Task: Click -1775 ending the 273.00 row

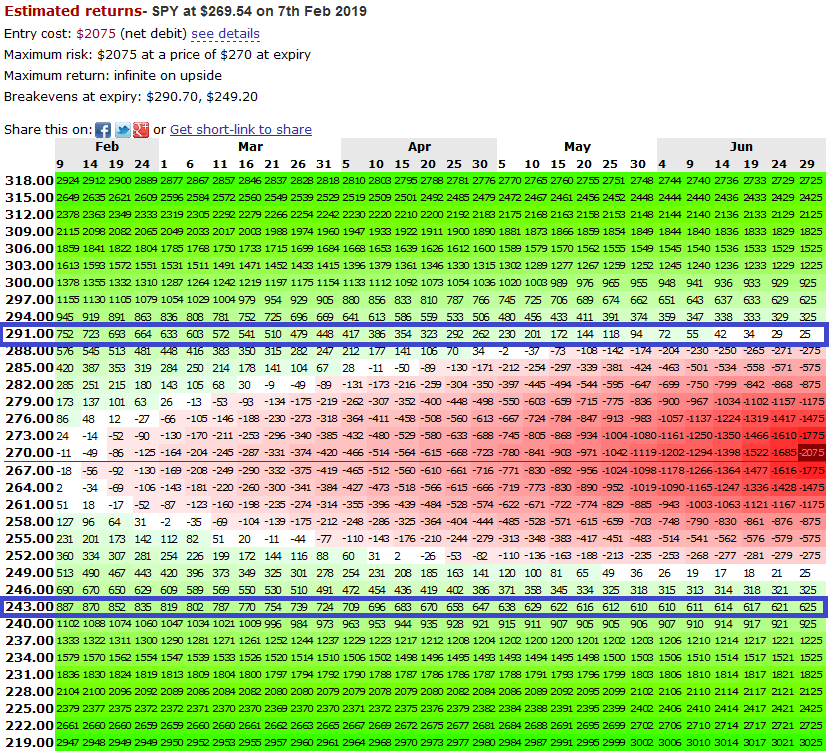Action: point(811,436)
